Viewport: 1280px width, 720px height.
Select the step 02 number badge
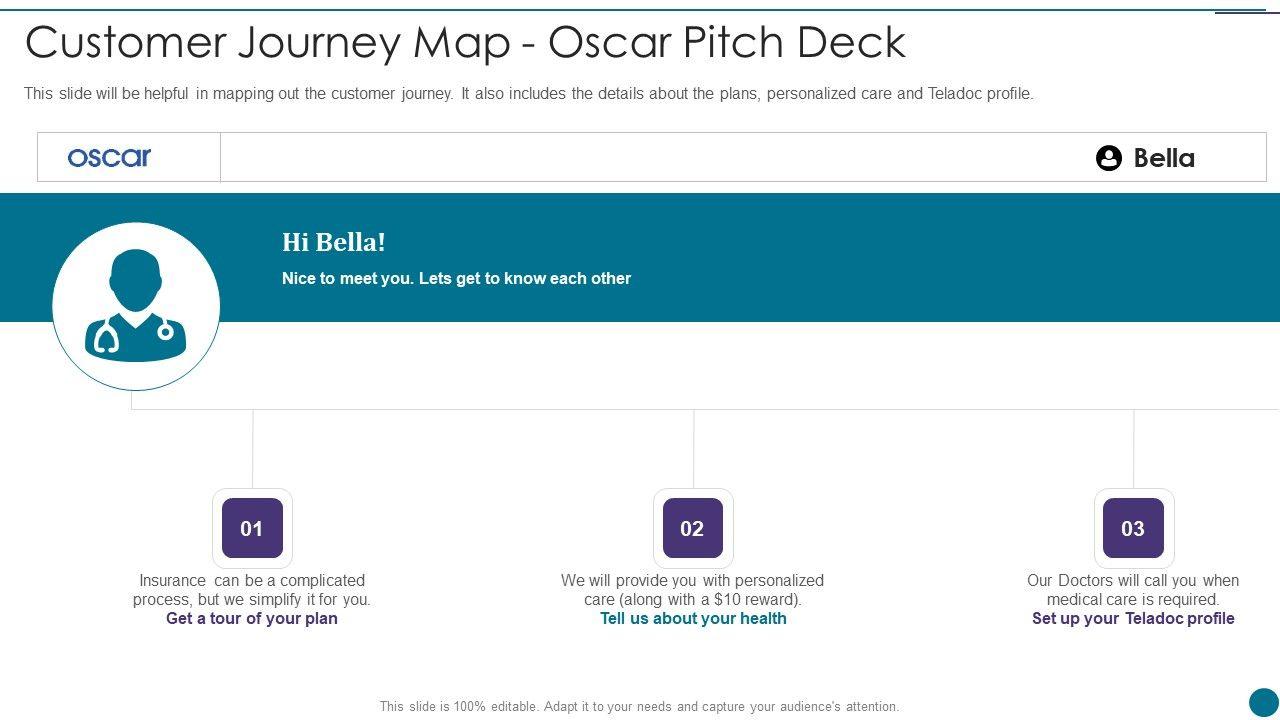pyautogui.click(x=692, y=528)
